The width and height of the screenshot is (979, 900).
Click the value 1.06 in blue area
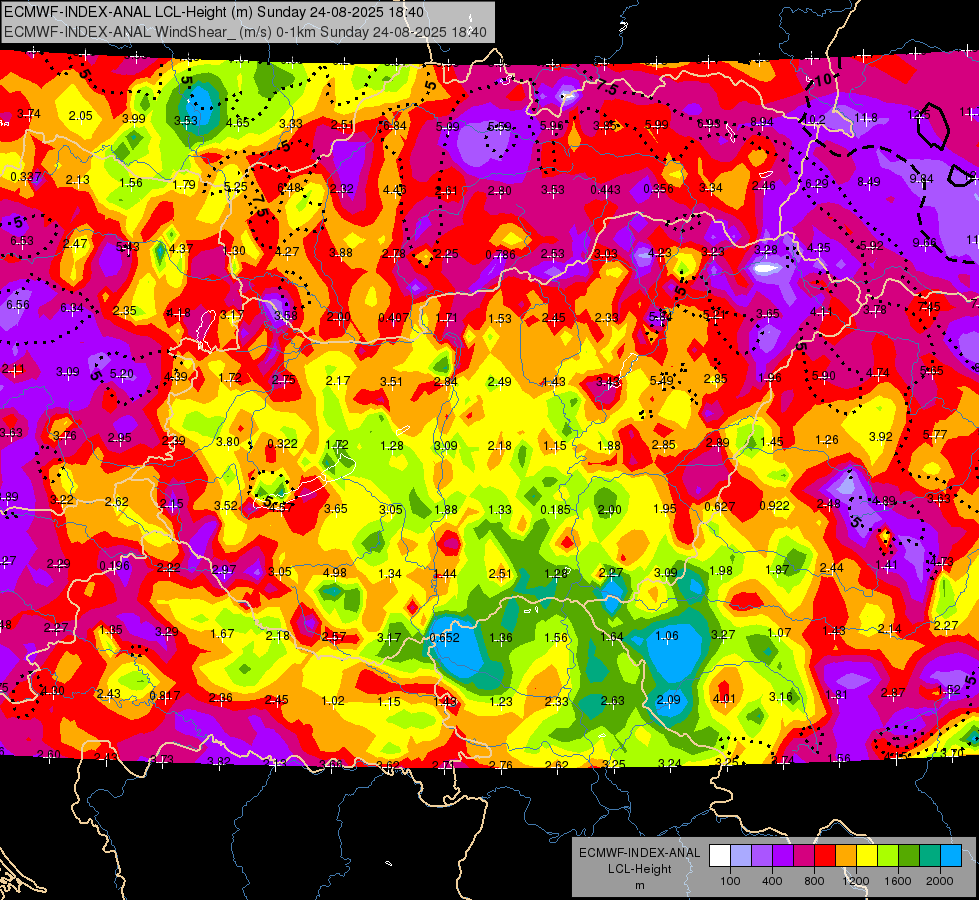click(667, 636)
